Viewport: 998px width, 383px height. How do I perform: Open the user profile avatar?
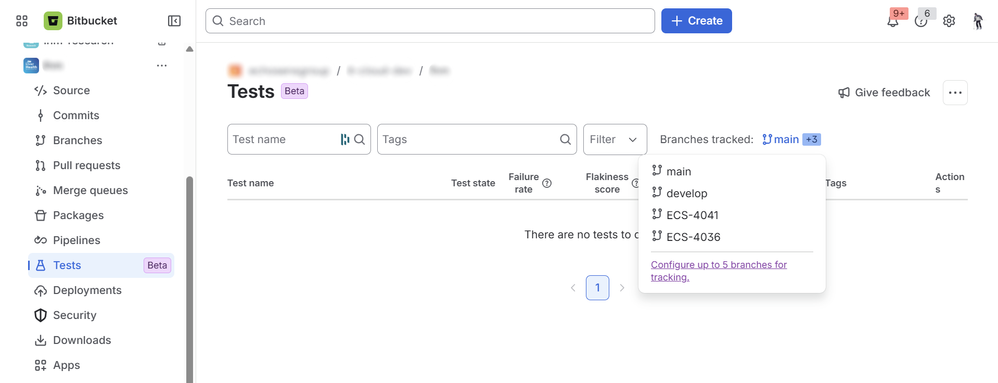pyautogui.click(x=978, y=21)
